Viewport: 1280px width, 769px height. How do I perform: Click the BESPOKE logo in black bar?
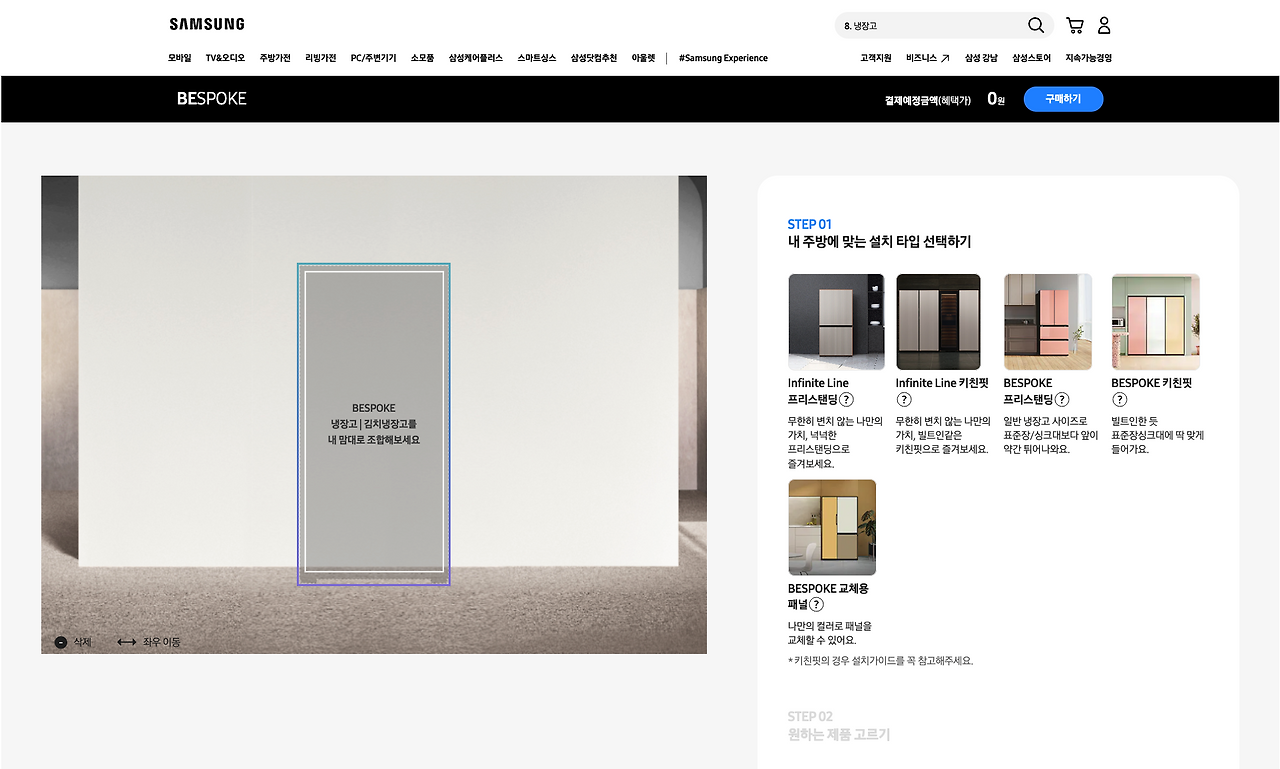pyautogui.click(x=212, y=99)
